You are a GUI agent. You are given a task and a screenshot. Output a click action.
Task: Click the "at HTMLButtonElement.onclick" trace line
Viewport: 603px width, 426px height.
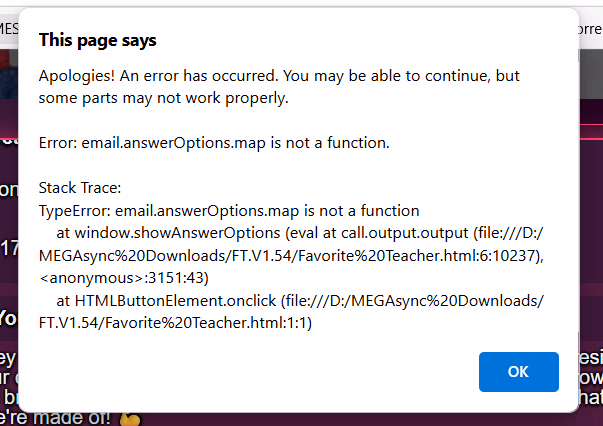300,301
